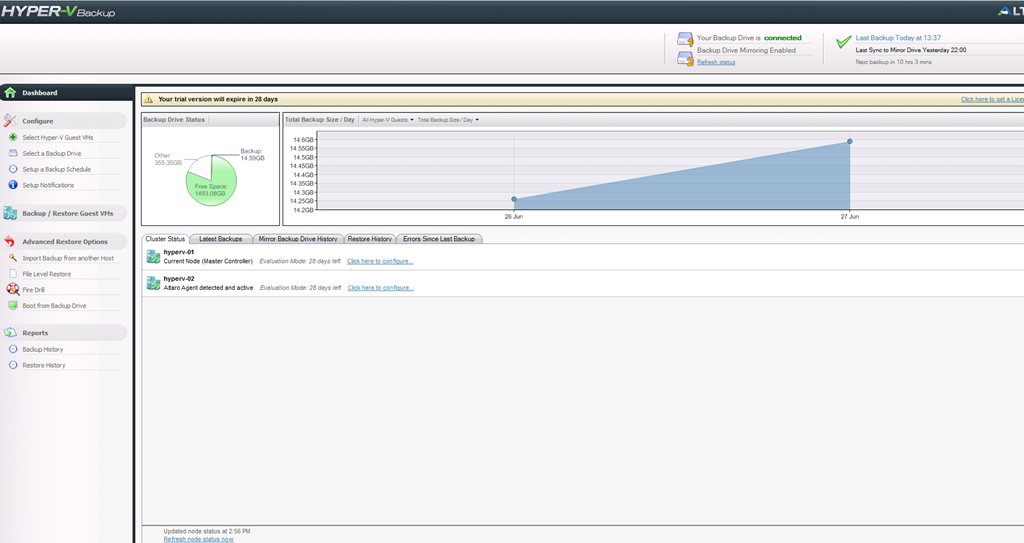Image resolution: width=1024 pixels, height=543 pixels.
Task: Click the Setup Notifications info icon
Action: 13,185
